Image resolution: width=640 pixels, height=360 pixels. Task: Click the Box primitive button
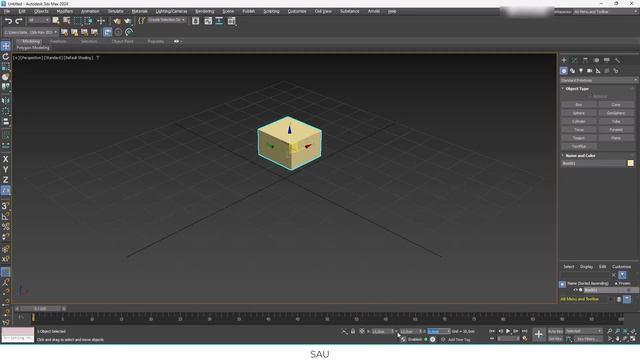click(x=579, y=105)
